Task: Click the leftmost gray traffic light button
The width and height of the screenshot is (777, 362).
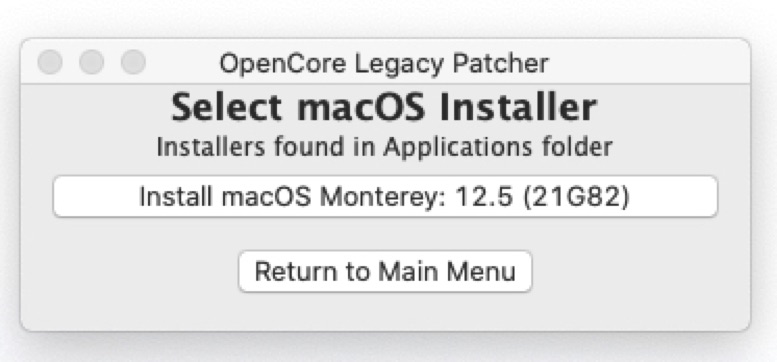Action: [50, 62]
